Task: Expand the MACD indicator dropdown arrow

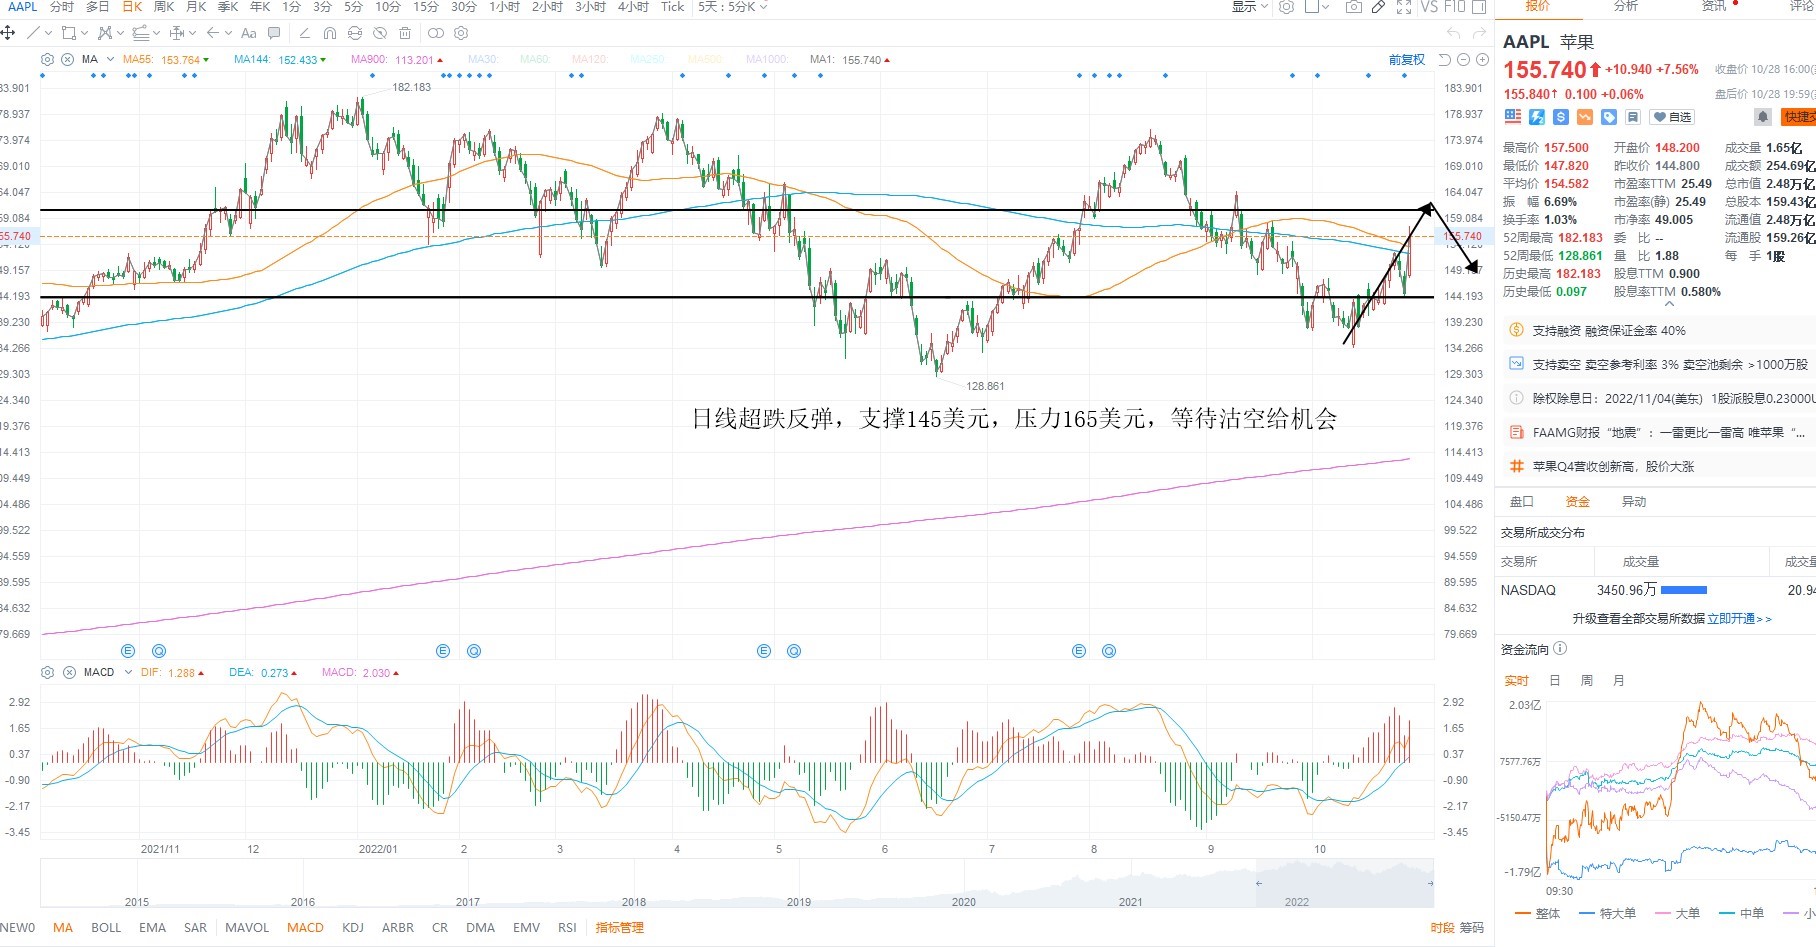Action: pos(128,673)
